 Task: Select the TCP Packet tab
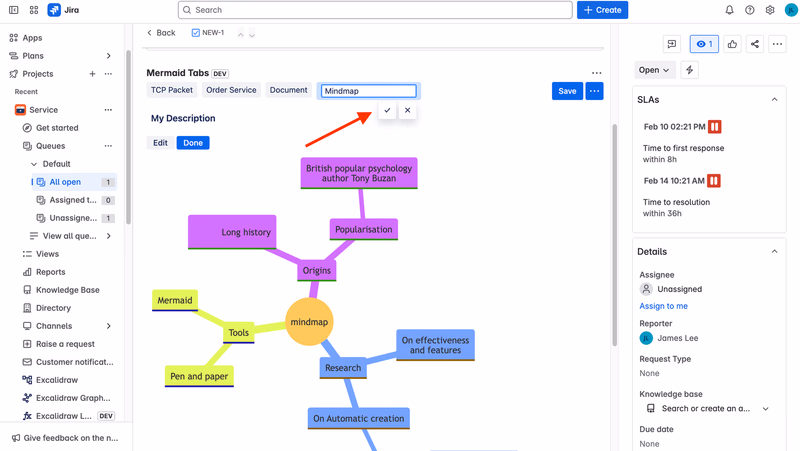pyautogui.click(x=172, y=90)
